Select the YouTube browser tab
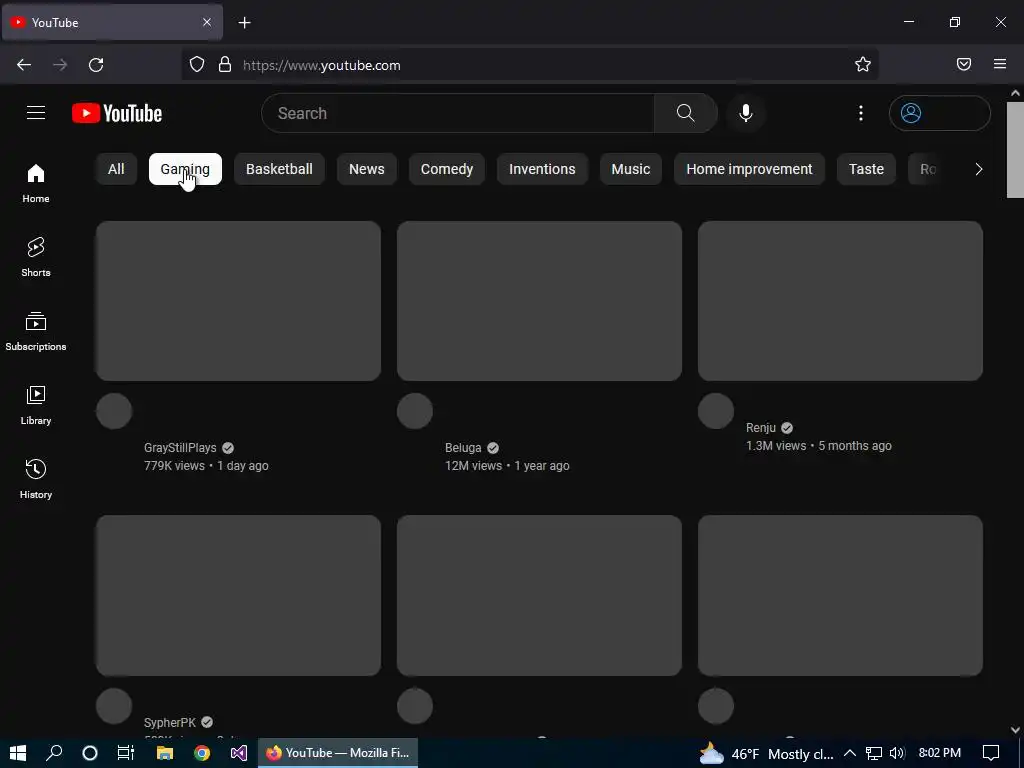 [112, 22]
